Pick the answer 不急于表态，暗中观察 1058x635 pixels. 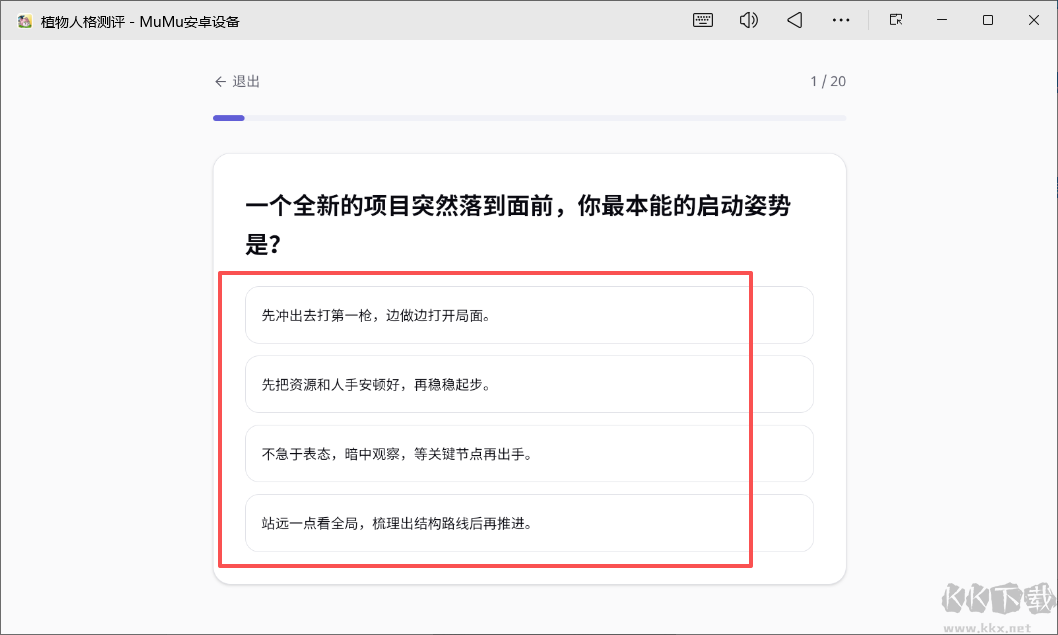[x=528, y=453]
